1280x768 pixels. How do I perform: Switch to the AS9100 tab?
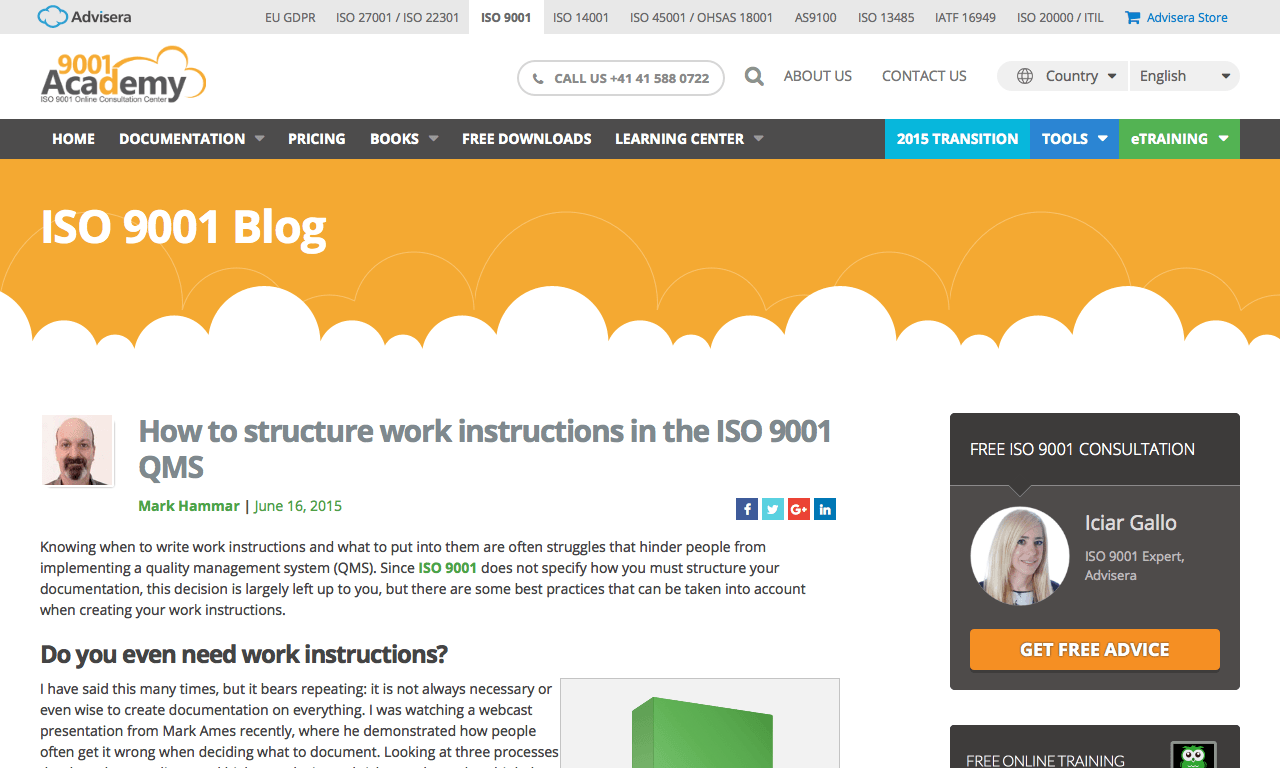point(816,17)
